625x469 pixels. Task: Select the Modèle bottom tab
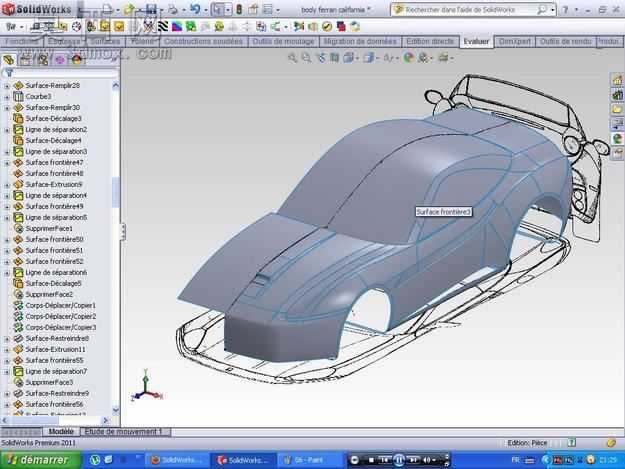(x=61, y=432)
